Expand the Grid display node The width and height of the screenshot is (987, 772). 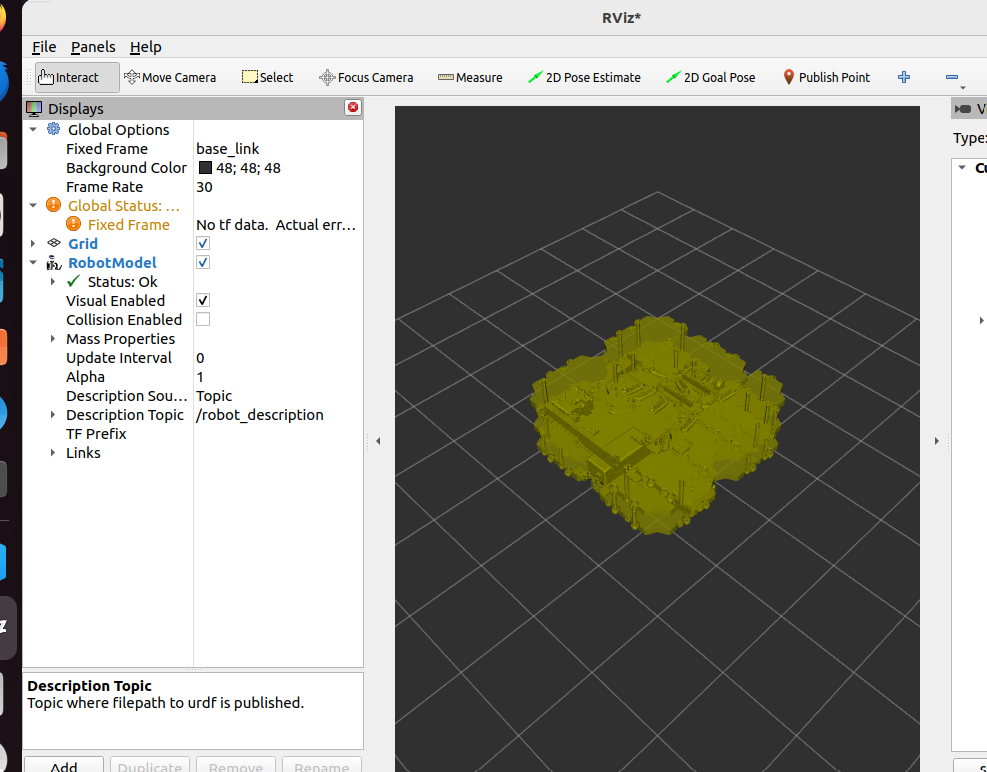coord(33,243)
